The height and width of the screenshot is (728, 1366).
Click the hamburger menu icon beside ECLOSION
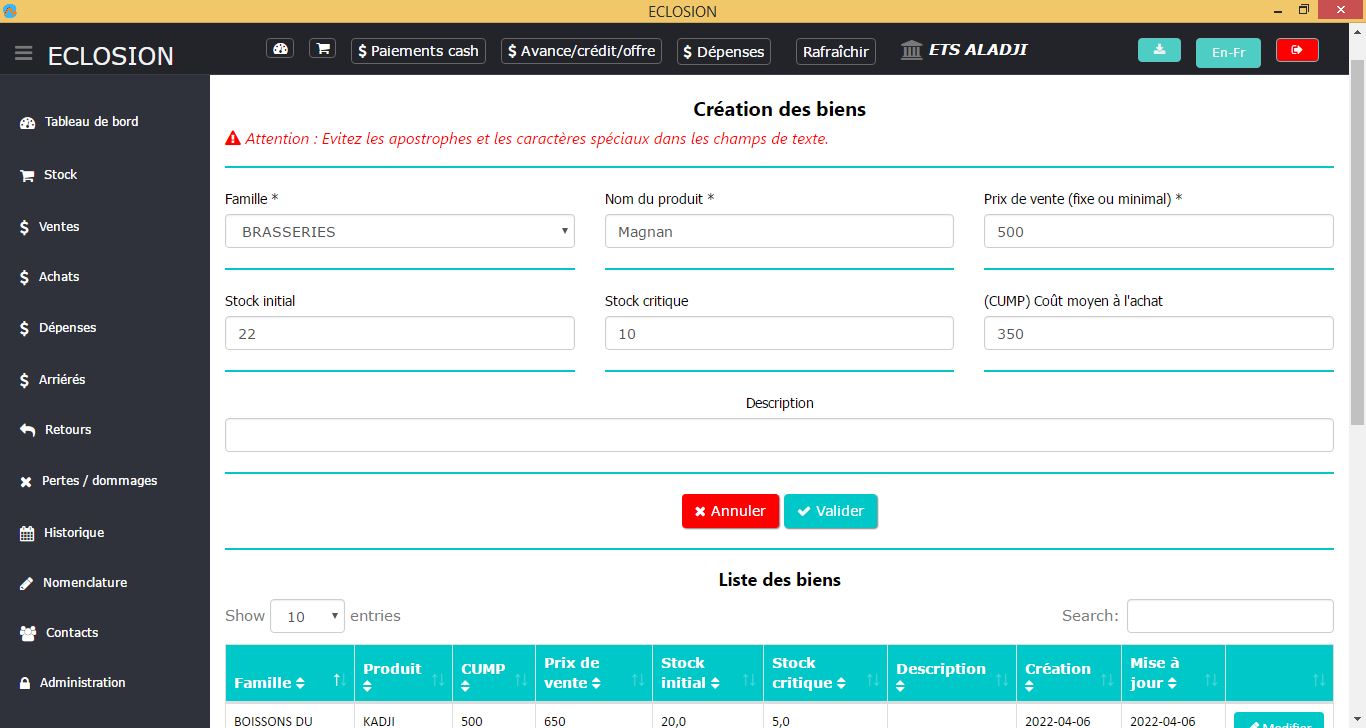[24, 54]
